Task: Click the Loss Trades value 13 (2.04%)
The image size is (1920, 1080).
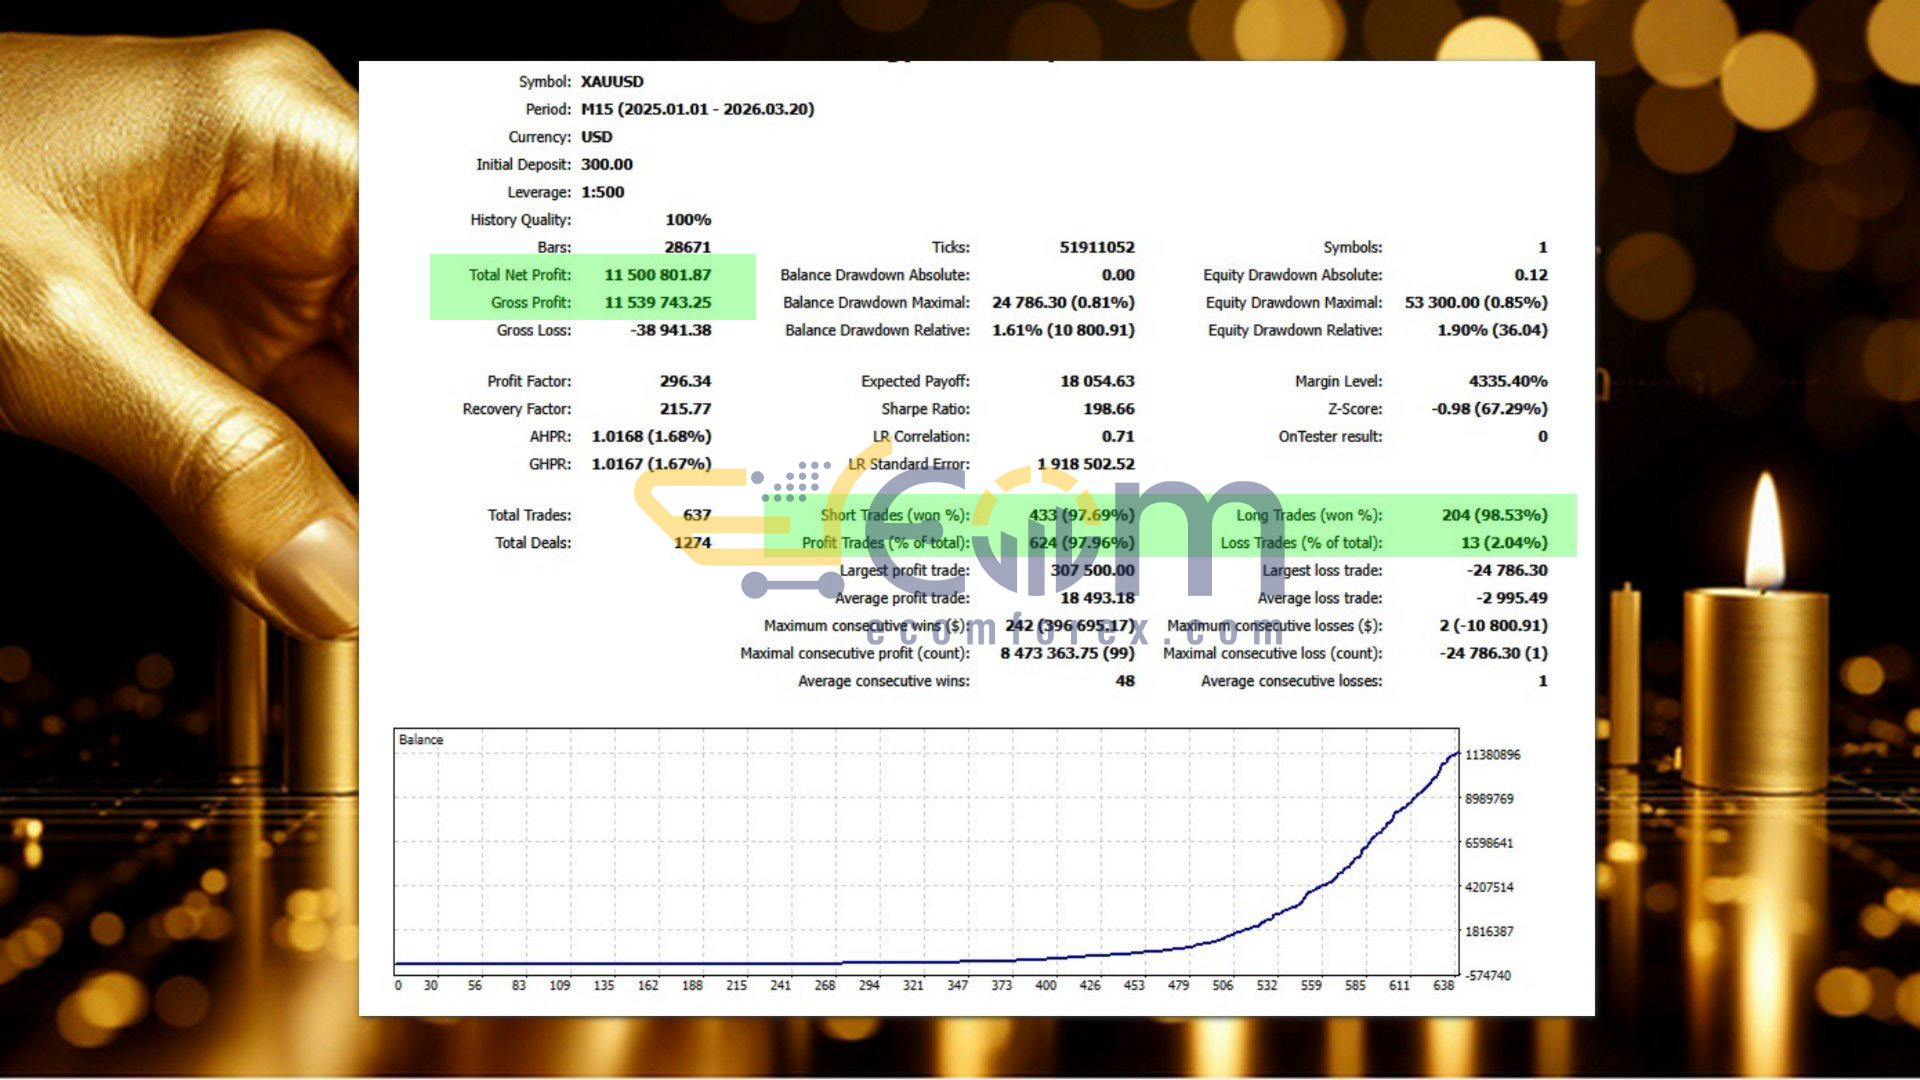Action: [x=1503, y=543]
